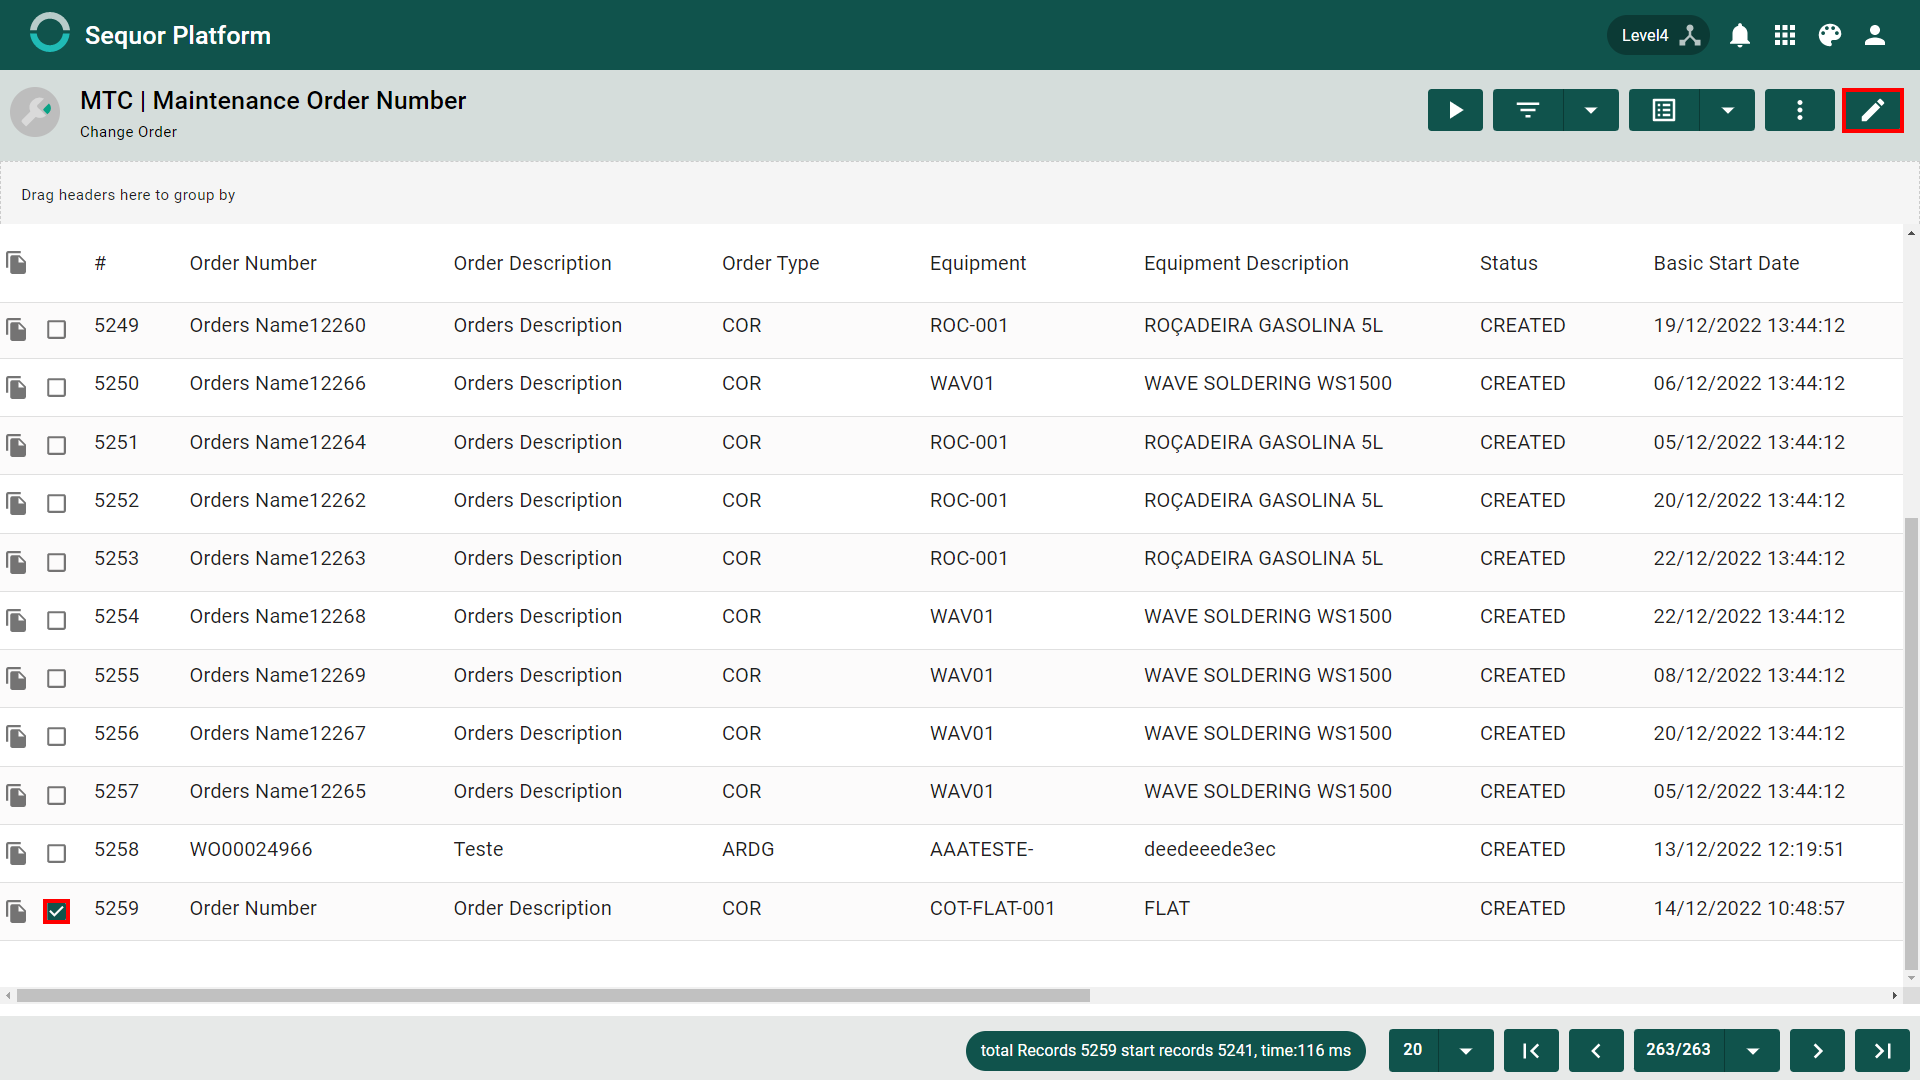
Task: Open the three-dot more options menu
Action: [1799, 110]
